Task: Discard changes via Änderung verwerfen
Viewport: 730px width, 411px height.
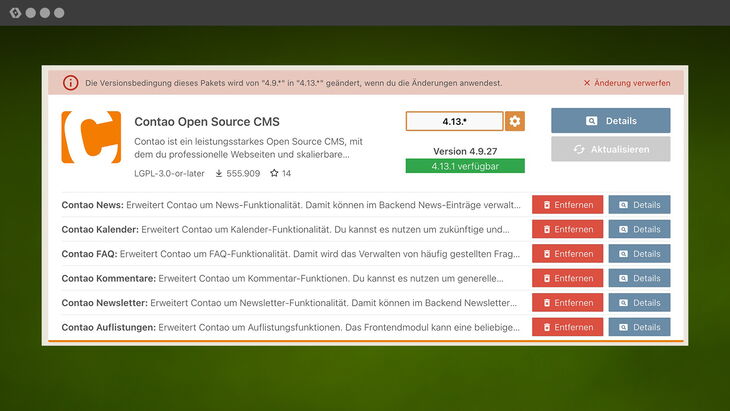Action: [626, 83]
